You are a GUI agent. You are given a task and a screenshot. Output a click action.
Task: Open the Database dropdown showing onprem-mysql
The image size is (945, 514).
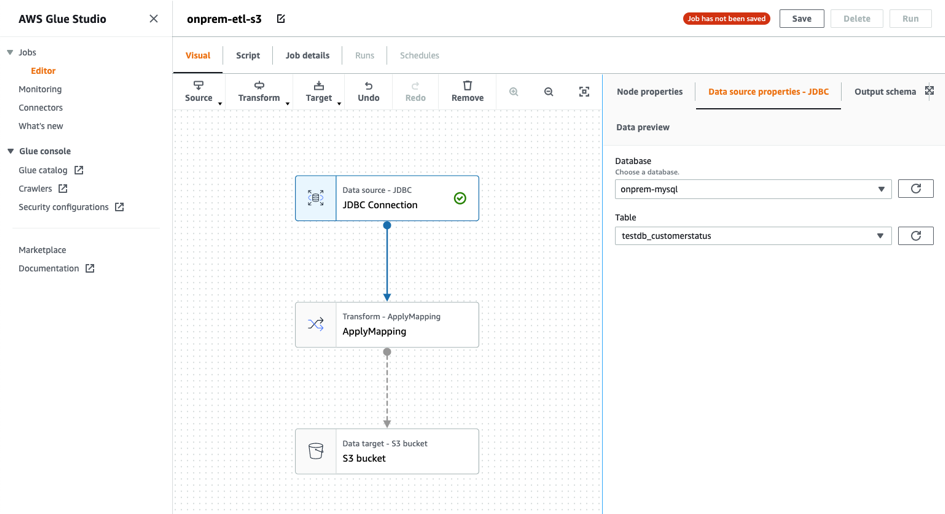pyautogui.click(x=753, y=189)
